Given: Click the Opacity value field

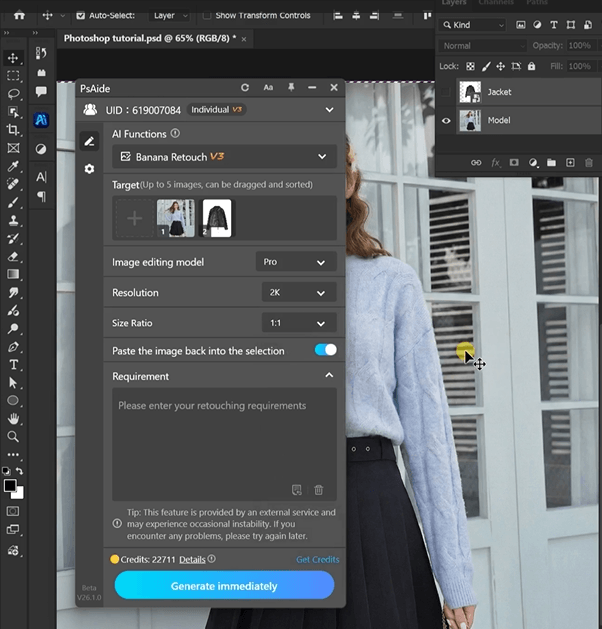Looking at the screenshot, I should tap(579, 45).
